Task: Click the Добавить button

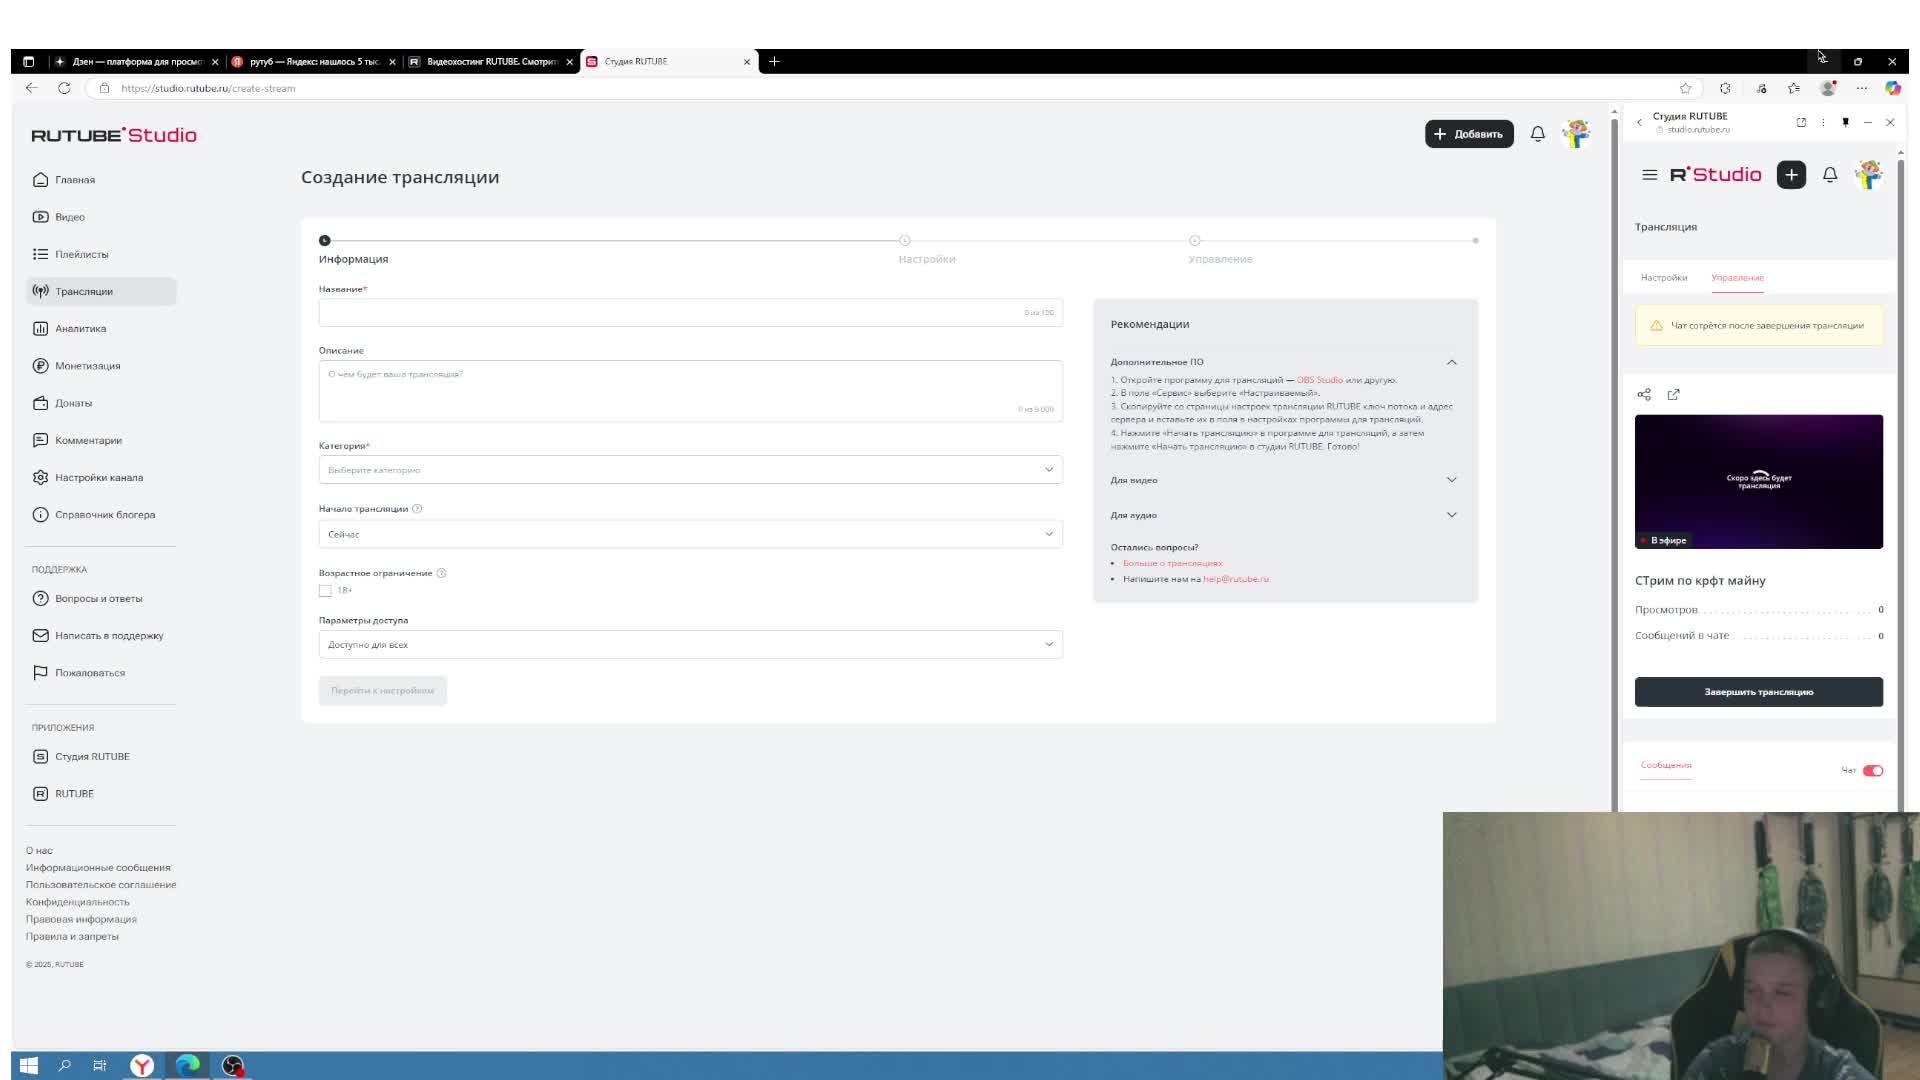Action: (1469, 134)
